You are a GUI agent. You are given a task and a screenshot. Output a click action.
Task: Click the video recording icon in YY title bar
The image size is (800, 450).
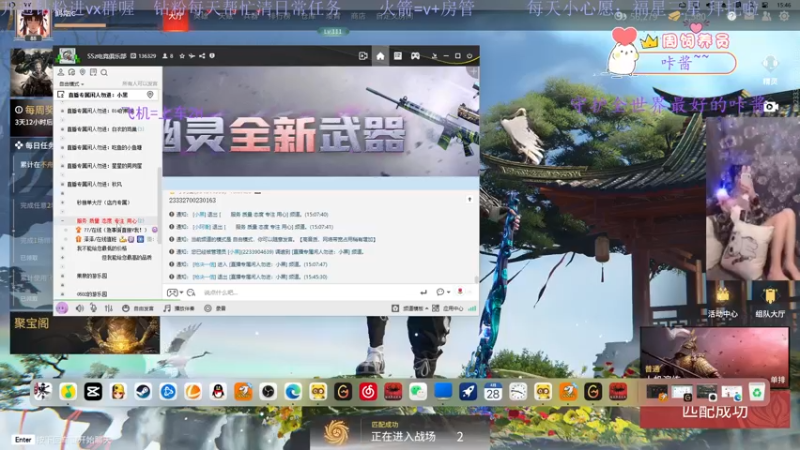tap(363, 56)
